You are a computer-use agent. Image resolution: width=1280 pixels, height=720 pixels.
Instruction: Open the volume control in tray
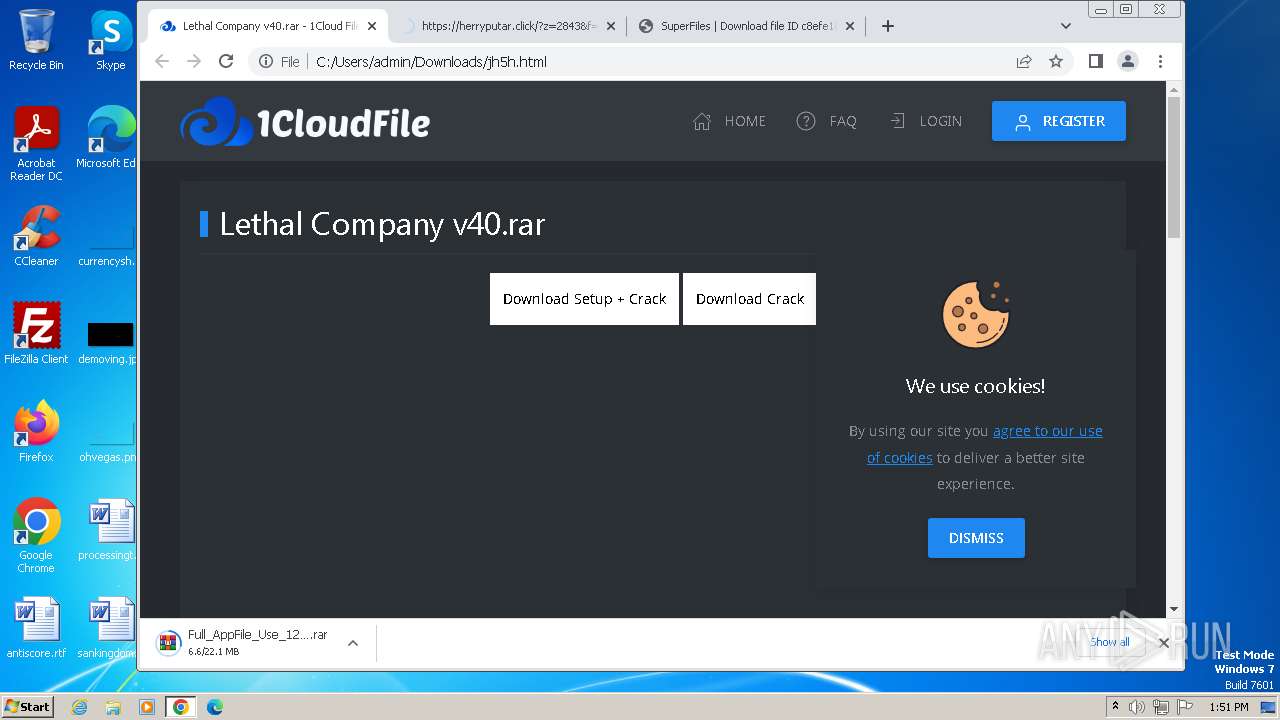(x=1137, y=707)
